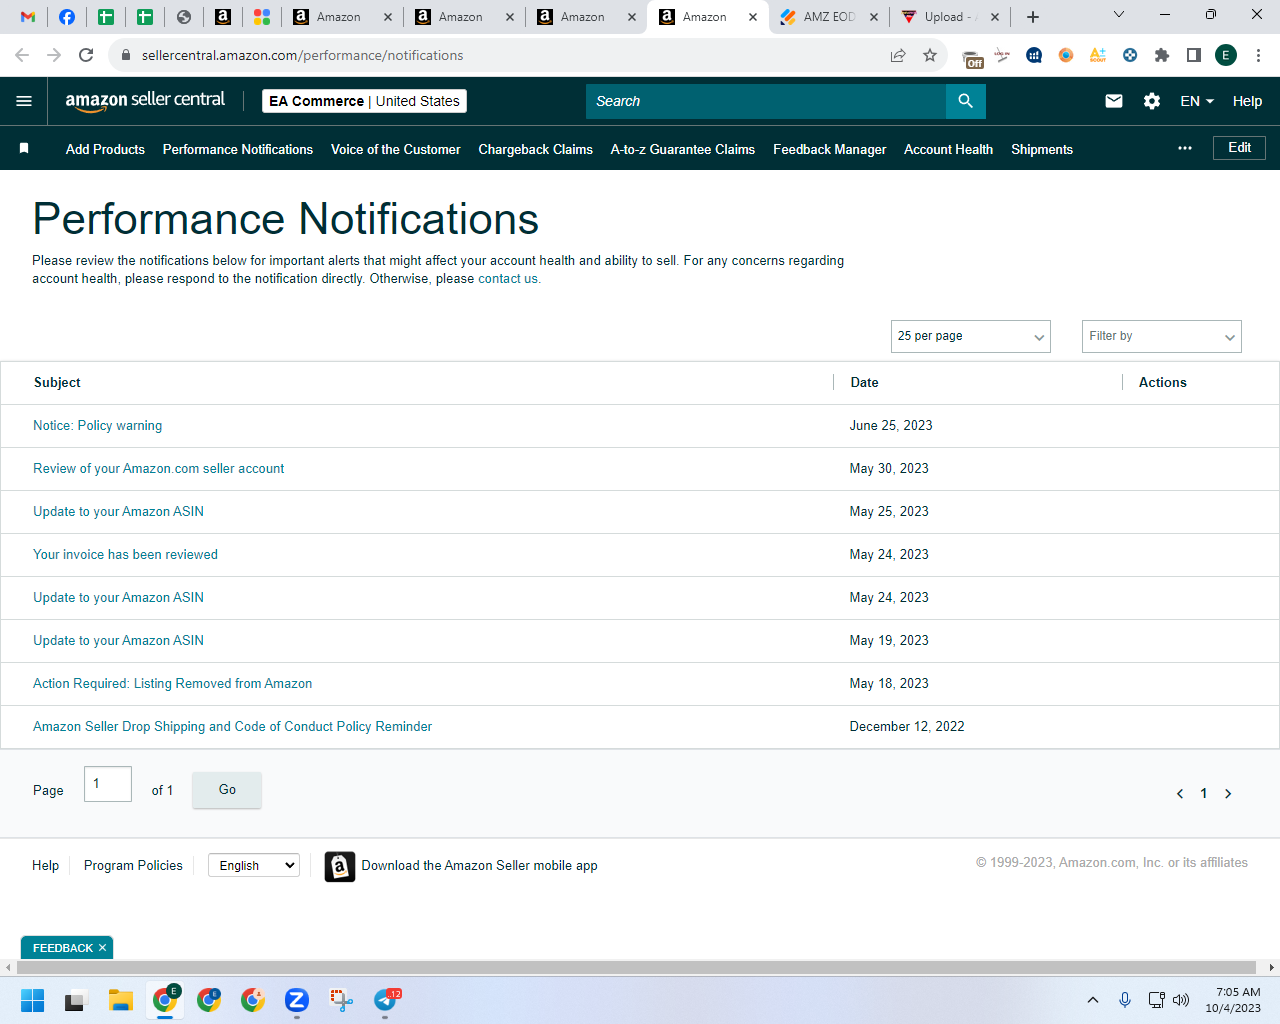Viewport: 1280px width, 1024px height.
Task: Click the Windows volume icon in the tray
Action: pos(1181,1000)
